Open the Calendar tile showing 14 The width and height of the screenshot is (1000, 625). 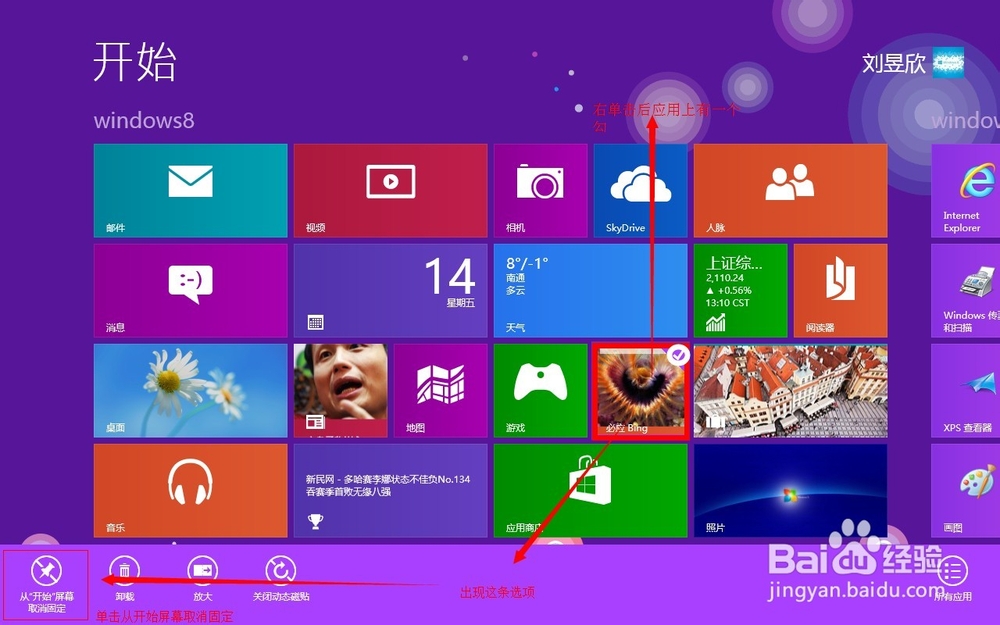(x=390, y=291)
